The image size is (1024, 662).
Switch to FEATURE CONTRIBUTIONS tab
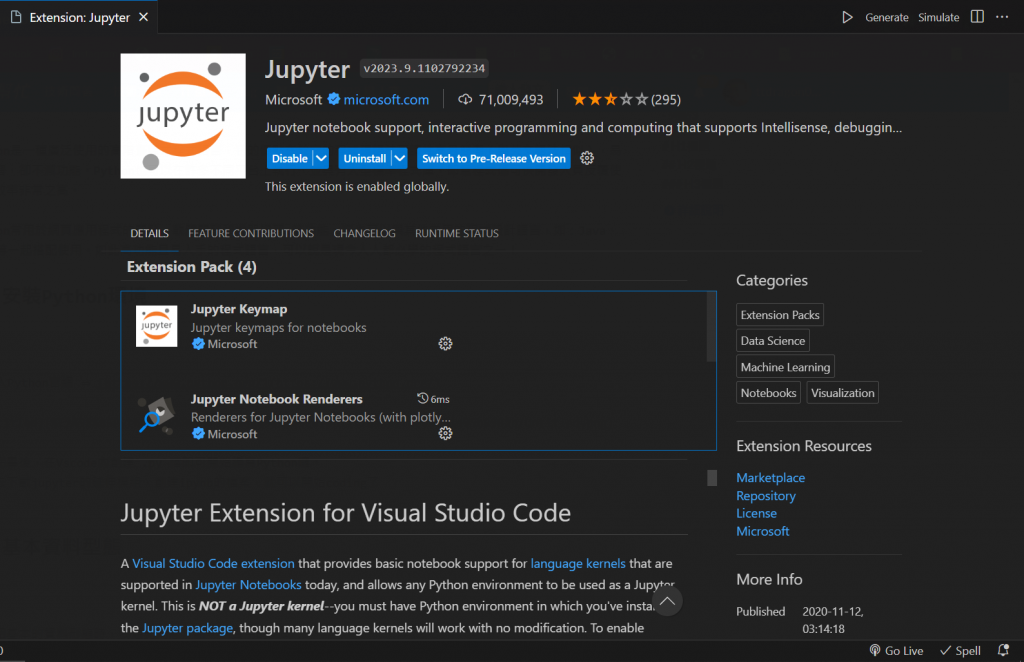[251, 233]
